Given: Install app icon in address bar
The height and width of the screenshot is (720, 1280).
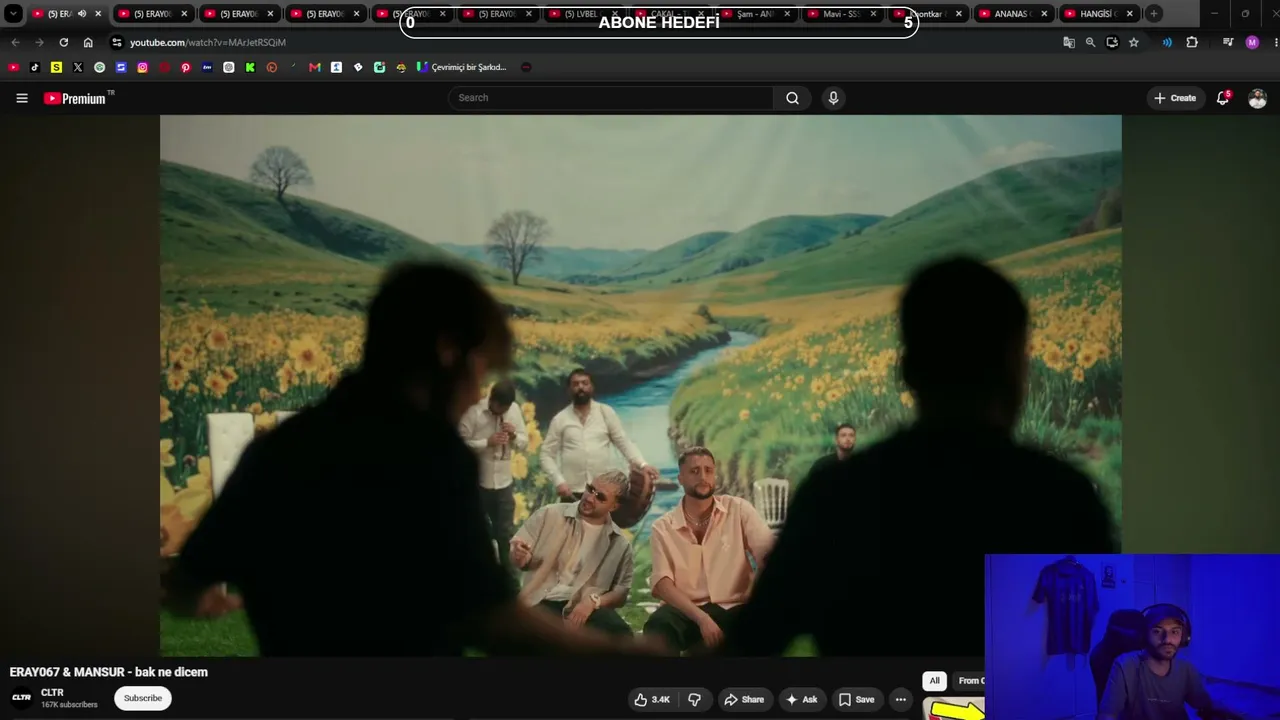Looking at the screenshot, I should [x=1112, y=42].
